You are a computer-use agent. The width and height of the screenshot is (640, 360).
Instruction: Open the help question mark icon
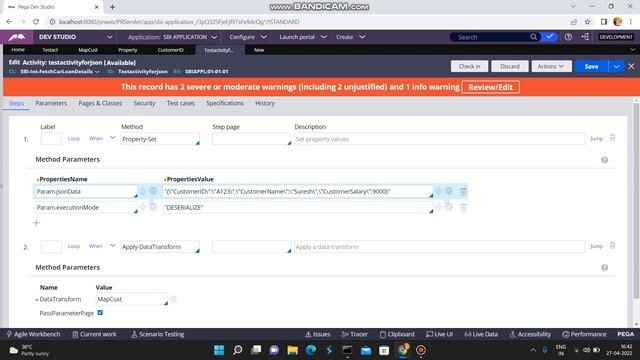point(568,37)
